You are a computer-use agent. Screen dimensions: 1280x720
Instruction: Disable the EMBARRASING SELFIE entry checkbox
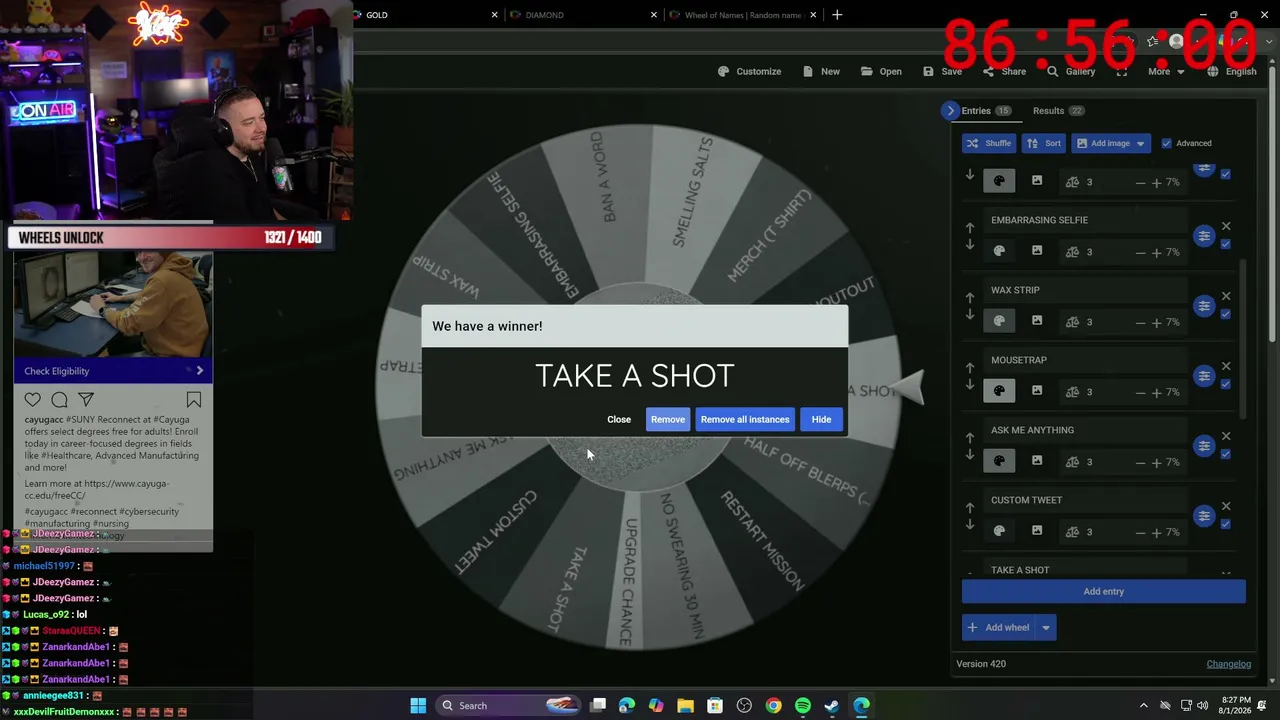pos(1226,244)
